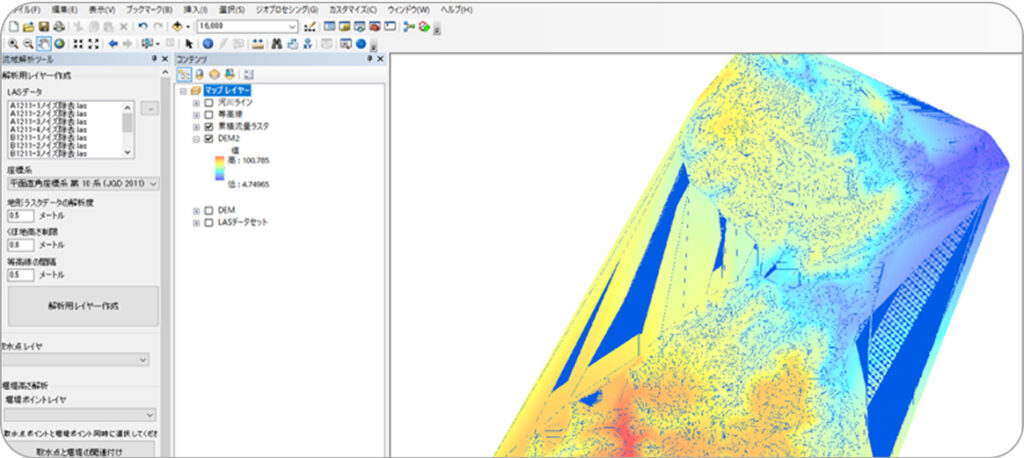1024x458 pixels.
Task: Click the Save document icon
Action: click(x=45, y=26)
